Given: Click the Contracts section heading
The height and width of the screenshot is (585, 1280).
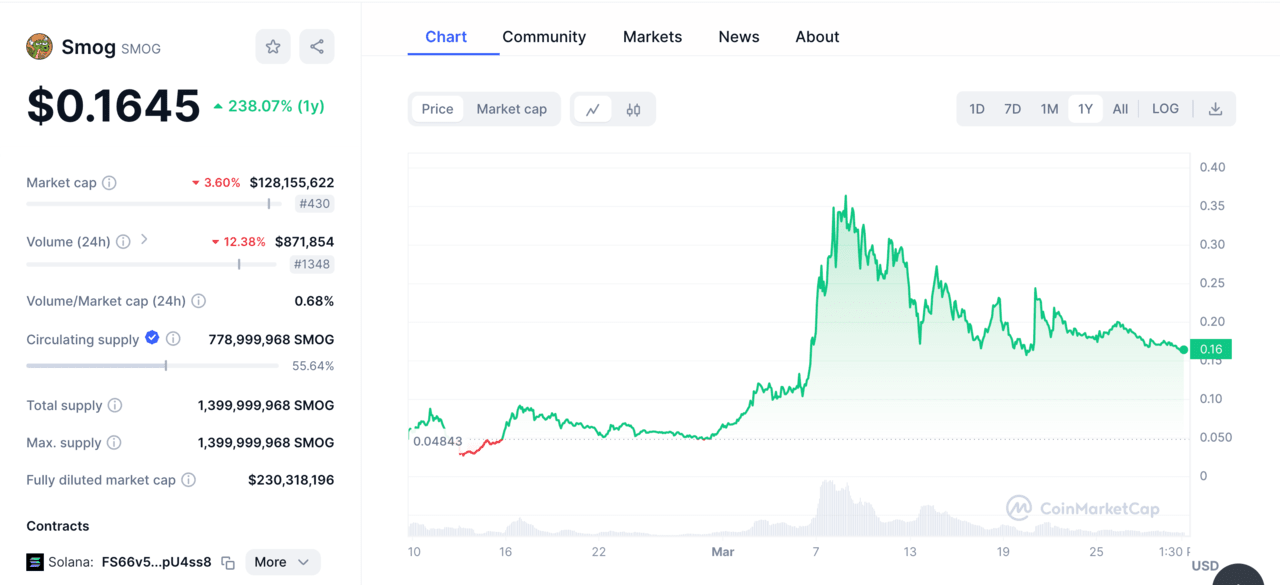Looking at the screenshot, I should tap(58, 526).
